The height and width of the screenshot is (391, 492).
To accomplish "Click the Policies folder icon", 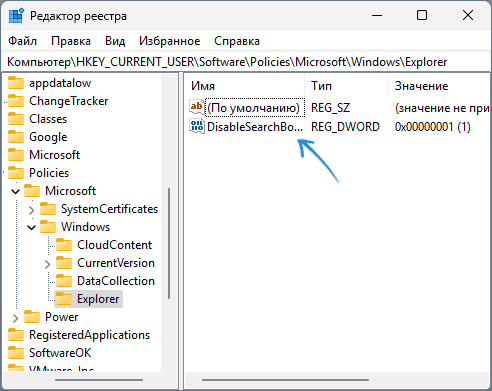I will tap(16, 173).
